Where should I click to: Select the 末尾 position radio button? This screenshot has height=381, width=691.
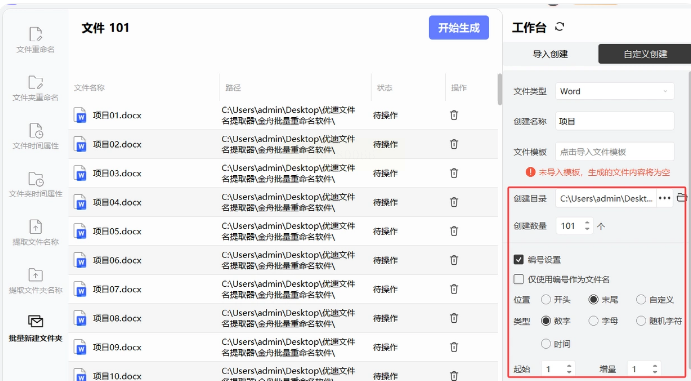[594, 300]
